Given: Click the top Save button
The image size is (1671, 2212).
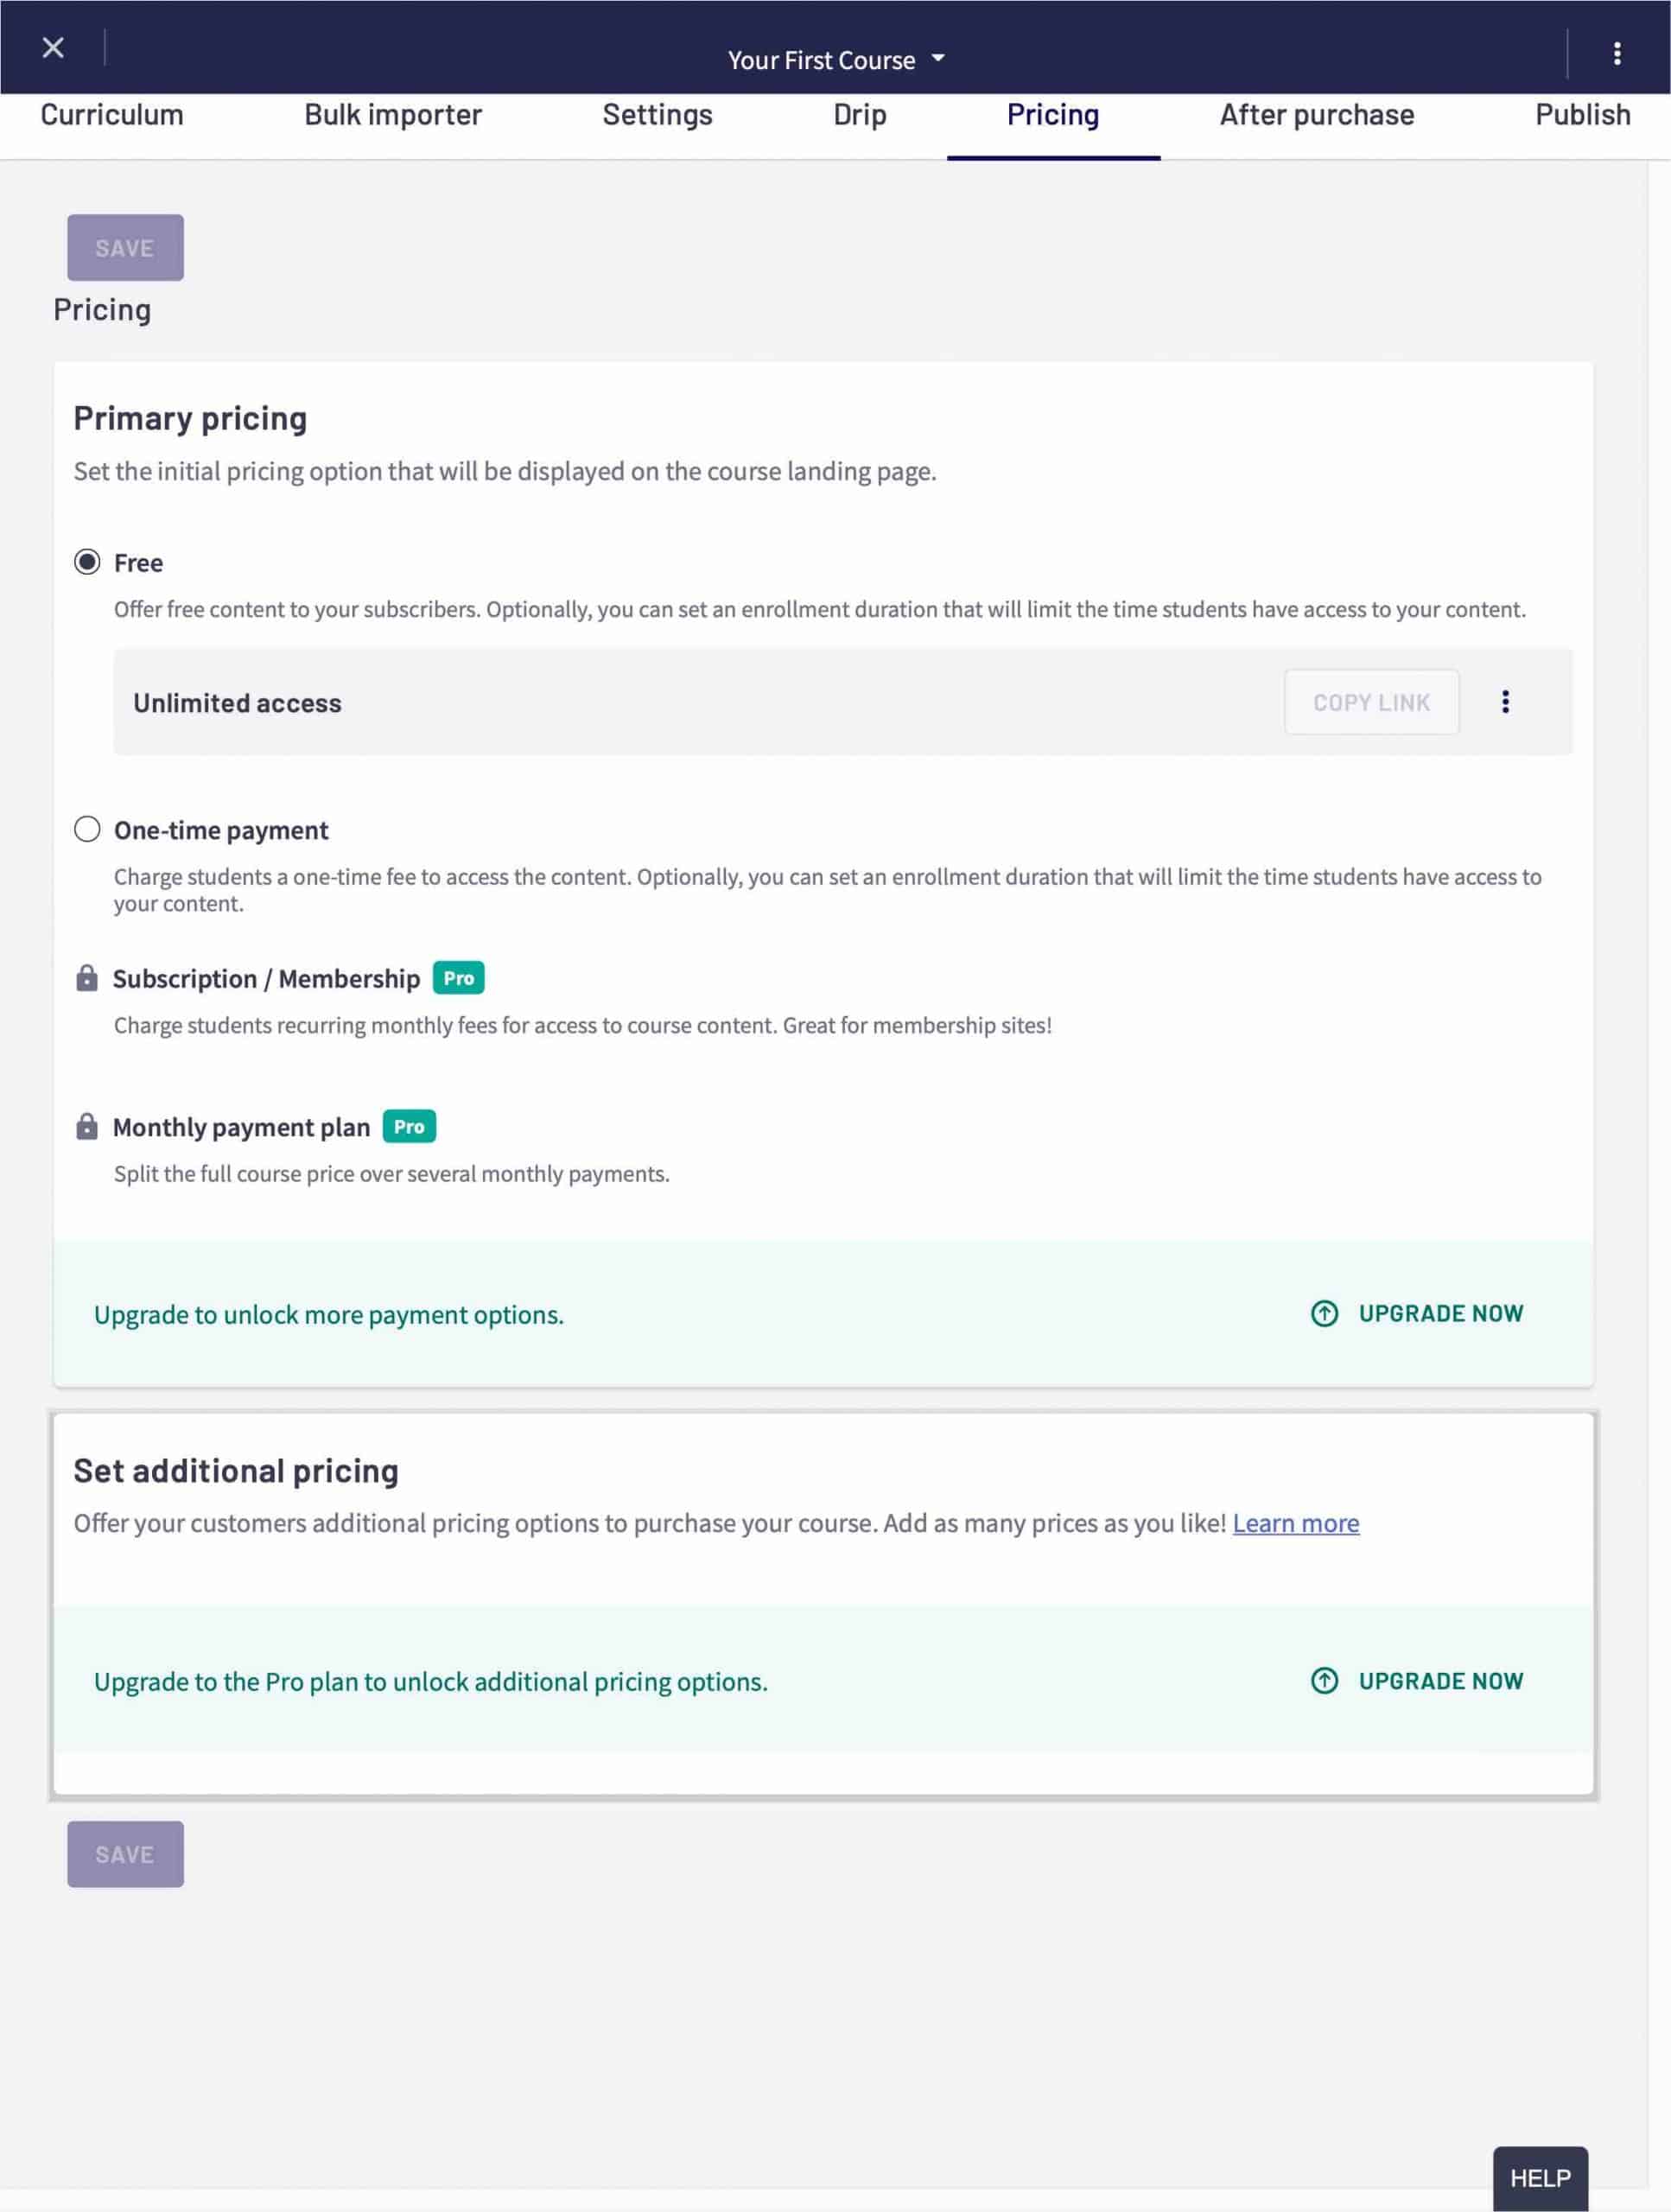Looking at the screenshot, I should [125, 248].
